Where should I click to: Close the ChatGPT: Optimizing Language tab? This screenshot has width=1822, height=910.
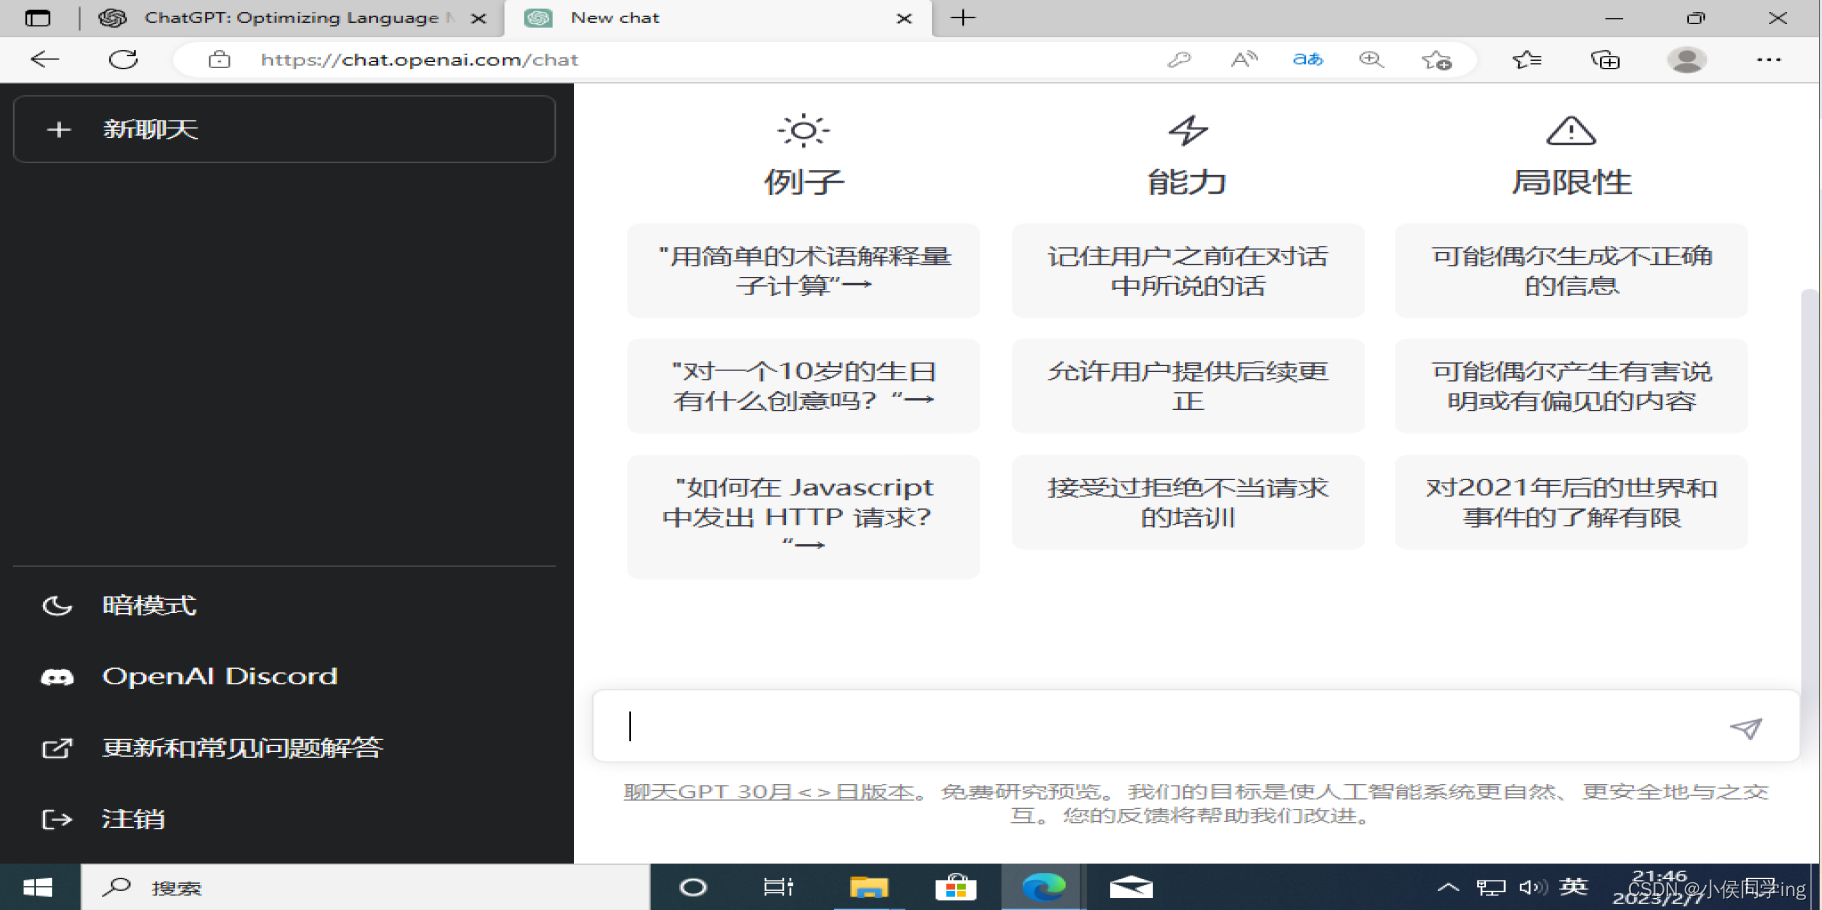[x=478, y=18]
